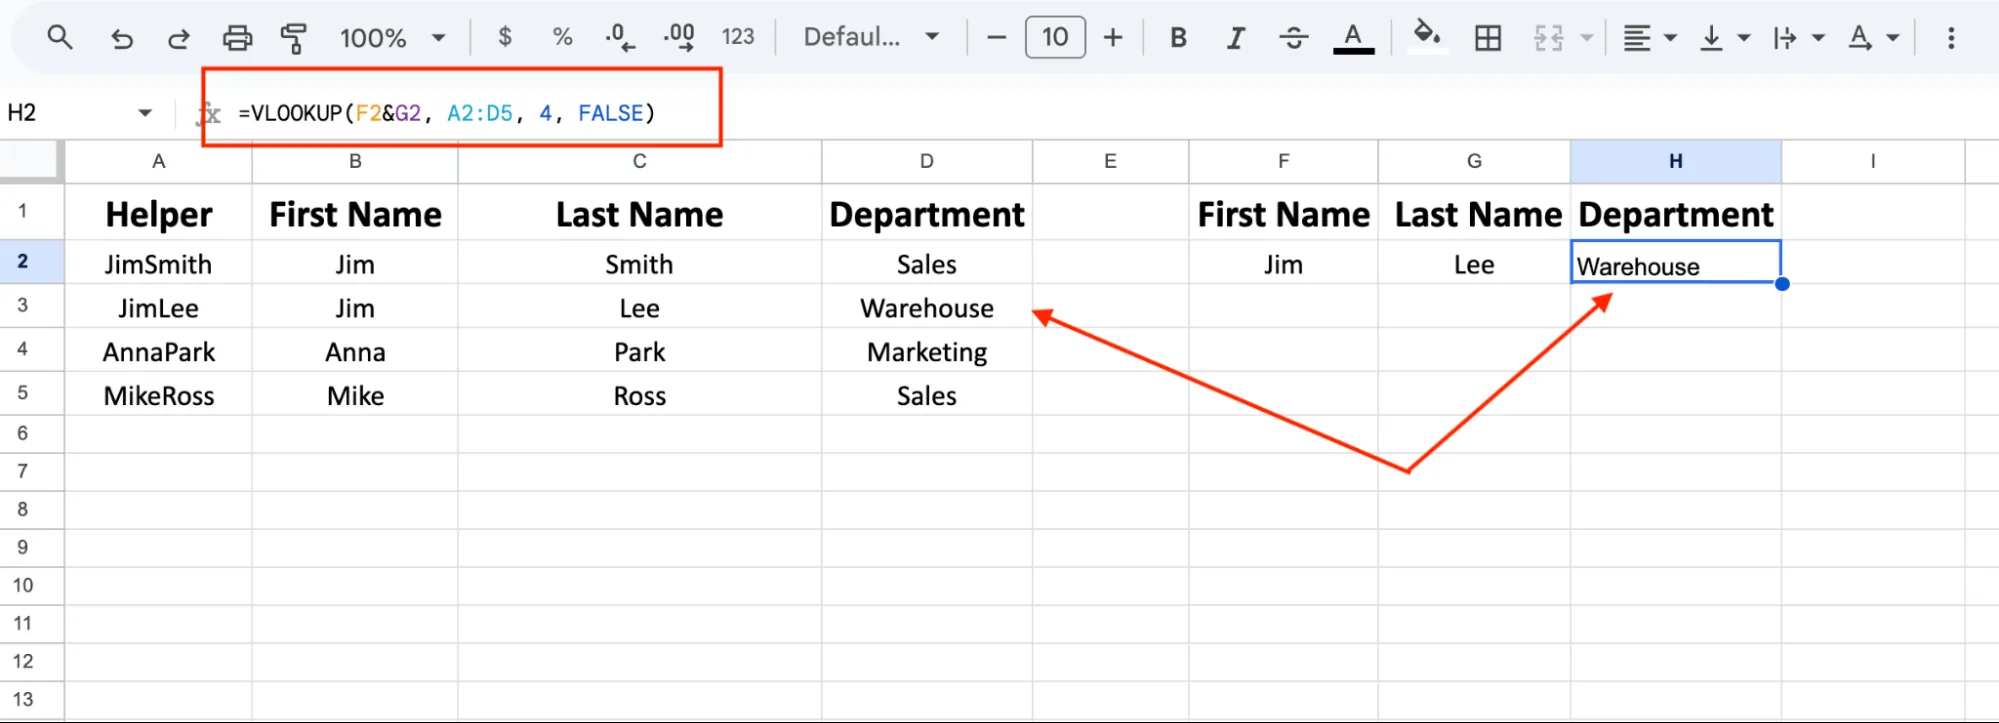The image size is (1999, 723).
Task: Click the Borders icon
Action: pyautogui.click(x=1488, y=38)
